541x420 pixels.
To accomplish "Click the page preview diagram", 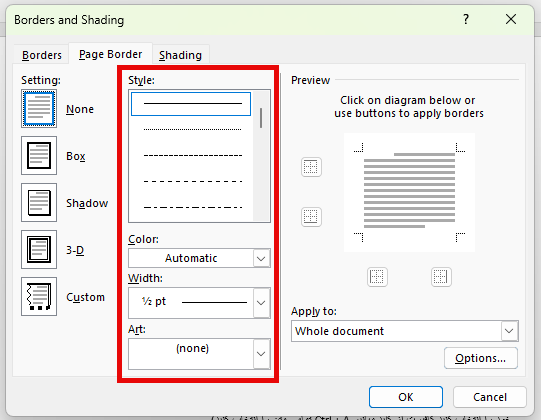I will pos(409,192).
